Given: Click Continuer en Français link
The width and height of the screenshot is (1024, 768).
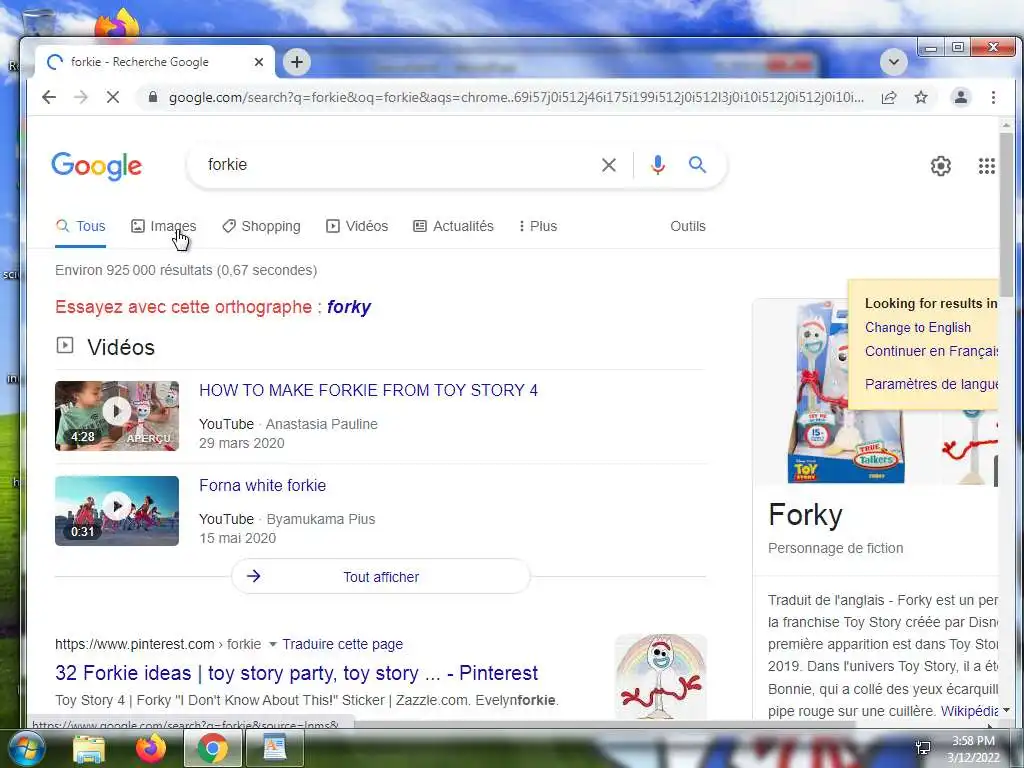Looking at the screenshot, I should click(x=931, y=351).
